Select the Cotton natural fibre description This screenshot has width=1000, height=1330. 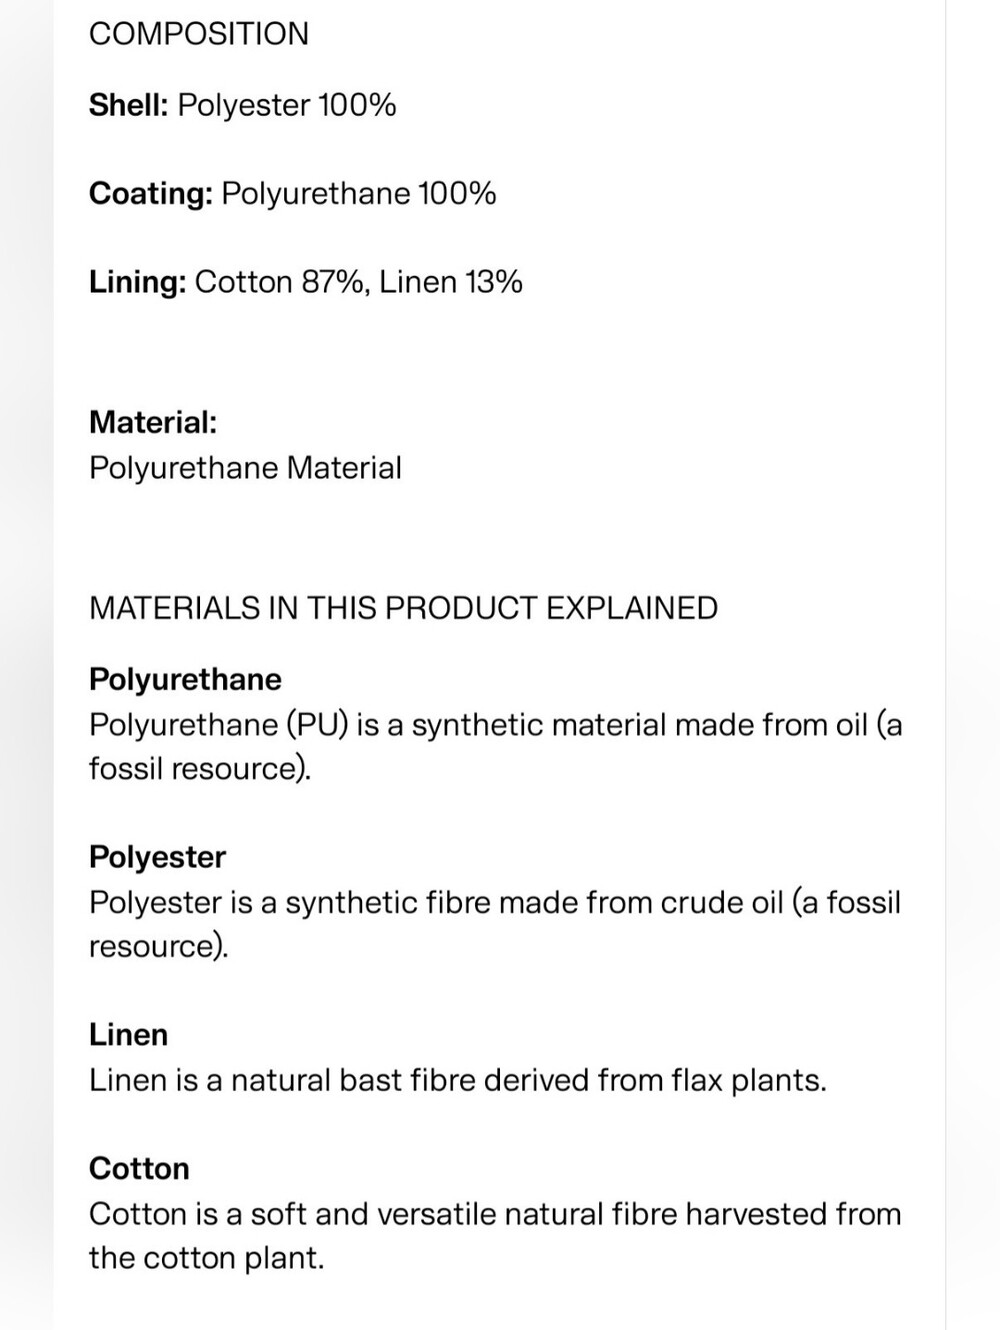click(495, 1235)
